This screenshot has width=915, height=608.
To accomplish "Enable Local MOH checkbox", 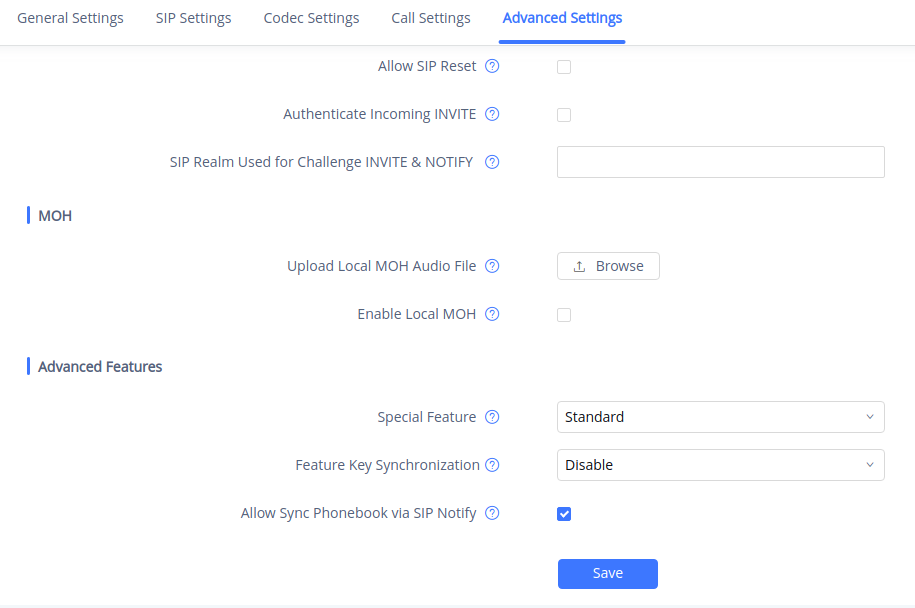I will 564,315.
